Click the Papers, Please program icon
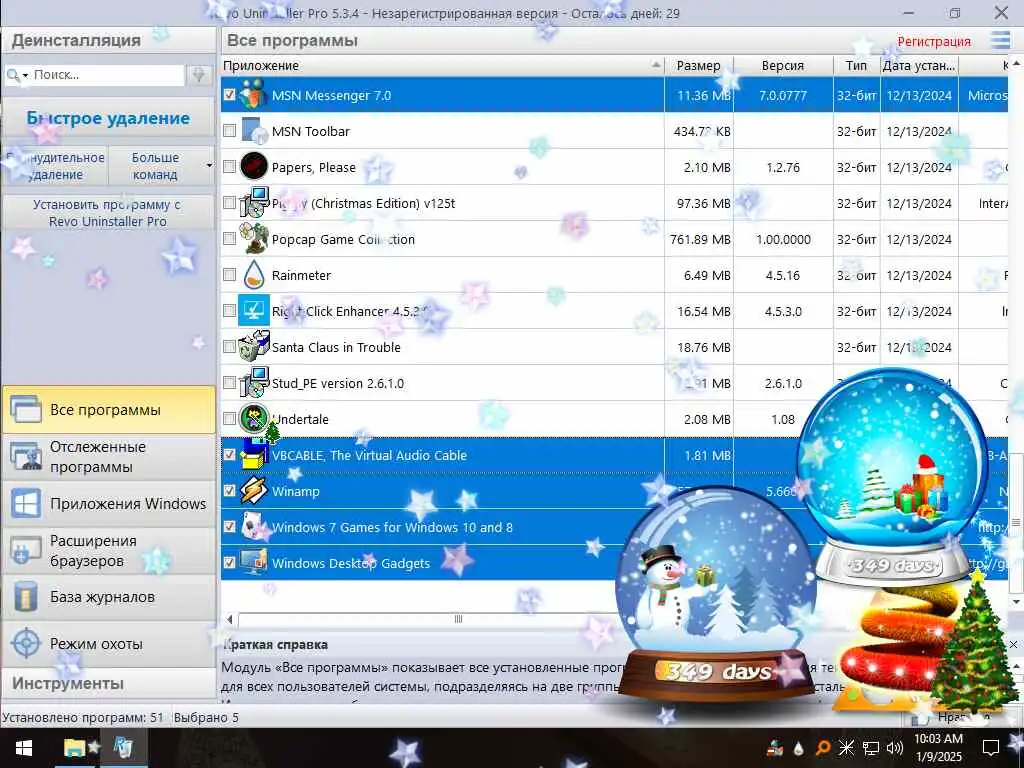The image size is (1024, 768). click(253, 167)
